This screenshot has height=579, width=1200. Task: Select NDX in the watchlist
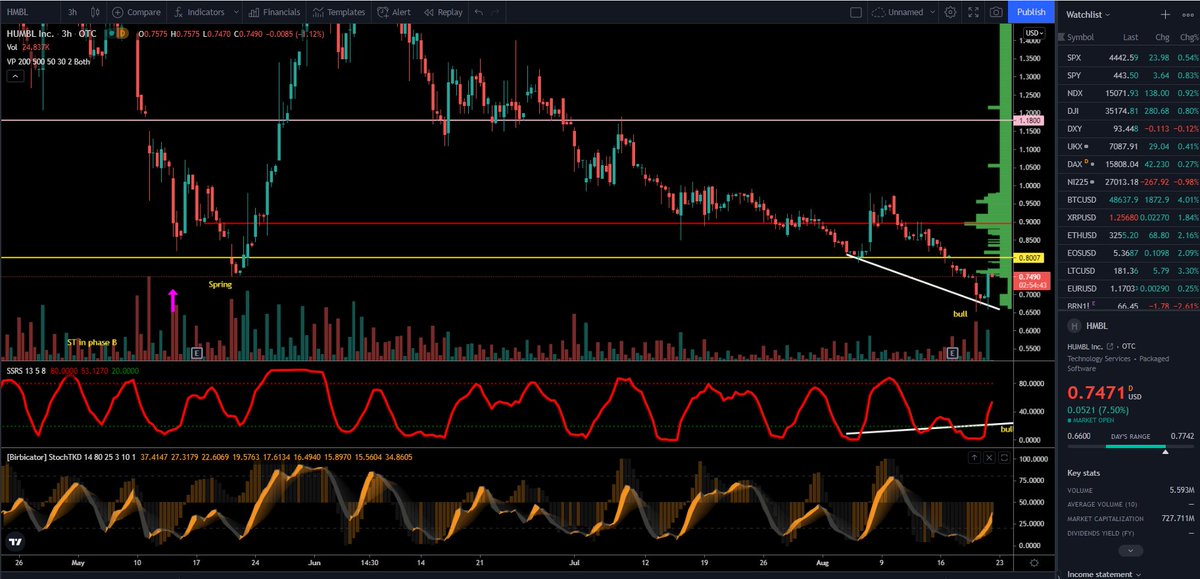1128,91
